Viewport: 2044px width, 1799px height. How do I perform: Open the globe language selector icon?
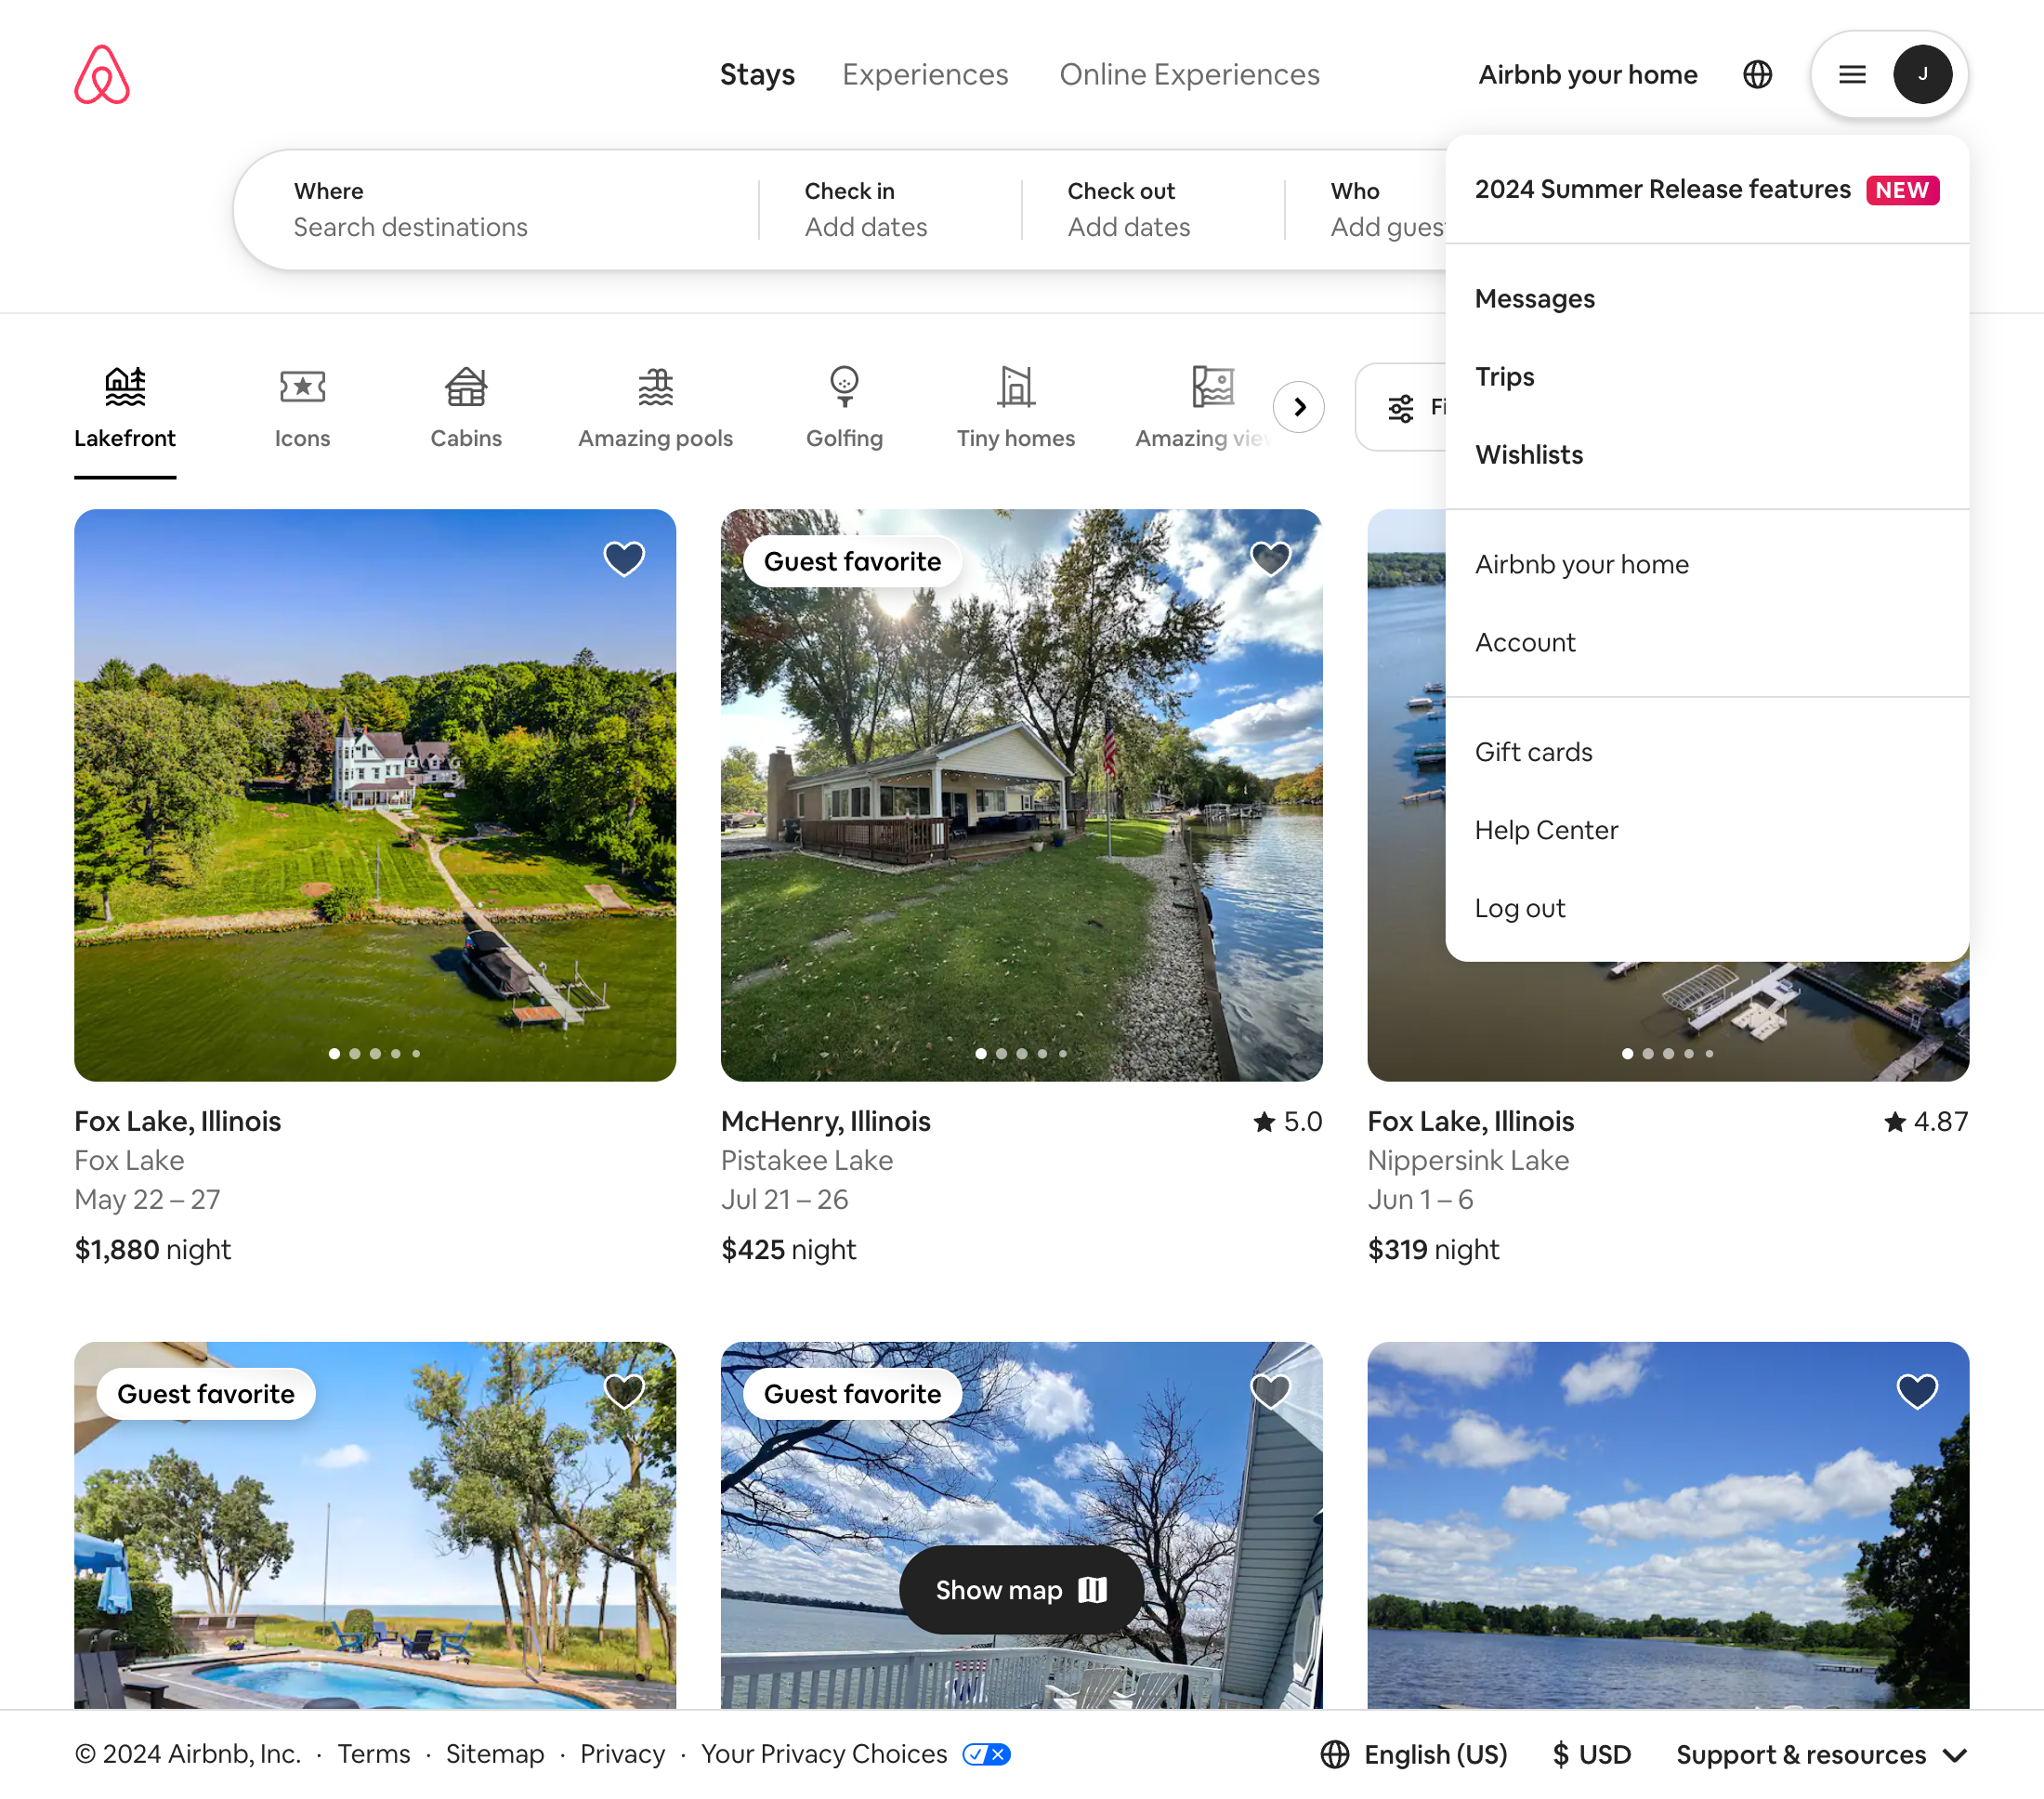(x=1757, y=75)
